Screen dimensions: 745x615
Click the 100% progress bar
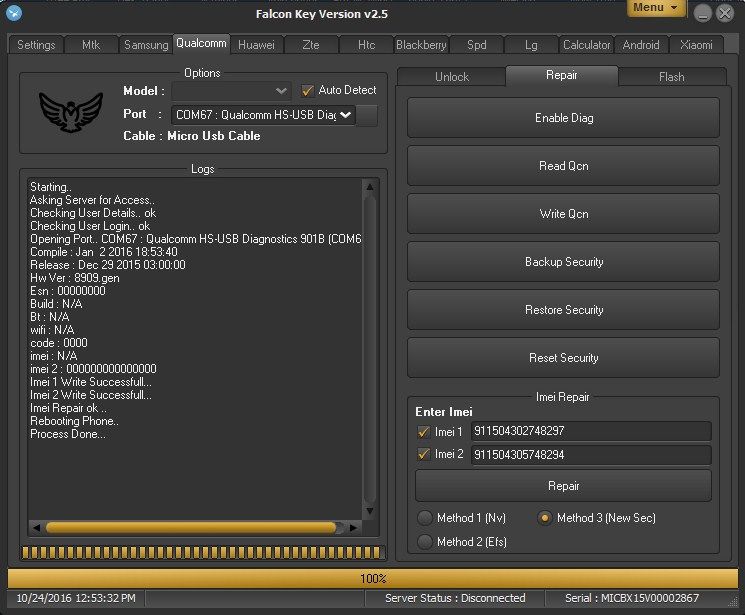(x=373, y=578)
